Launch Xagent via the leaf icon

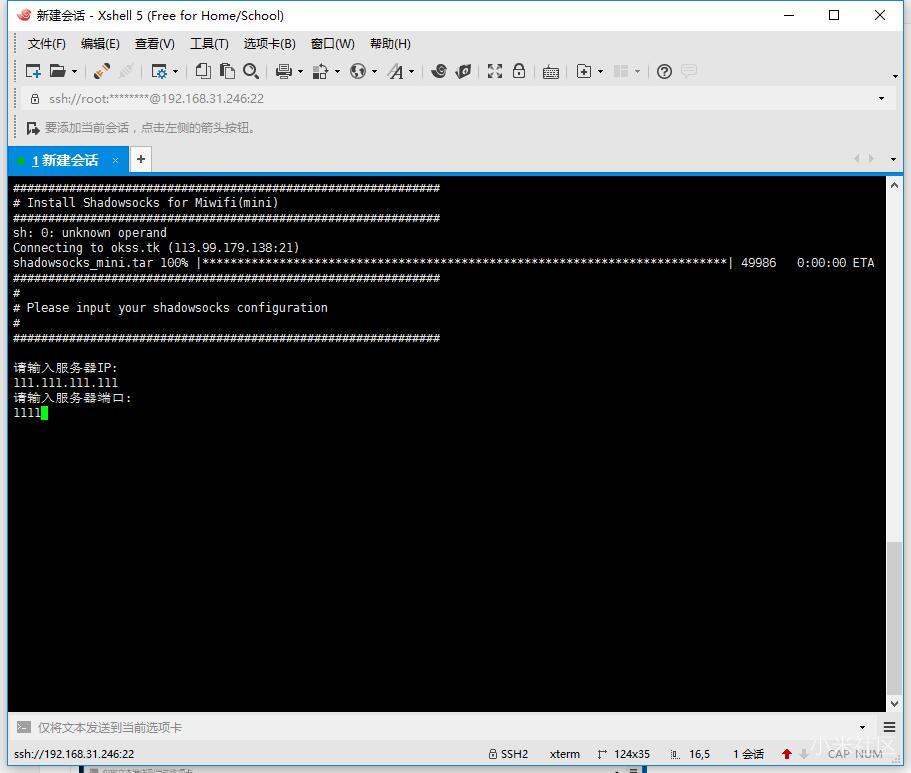[x=463, y=71]
